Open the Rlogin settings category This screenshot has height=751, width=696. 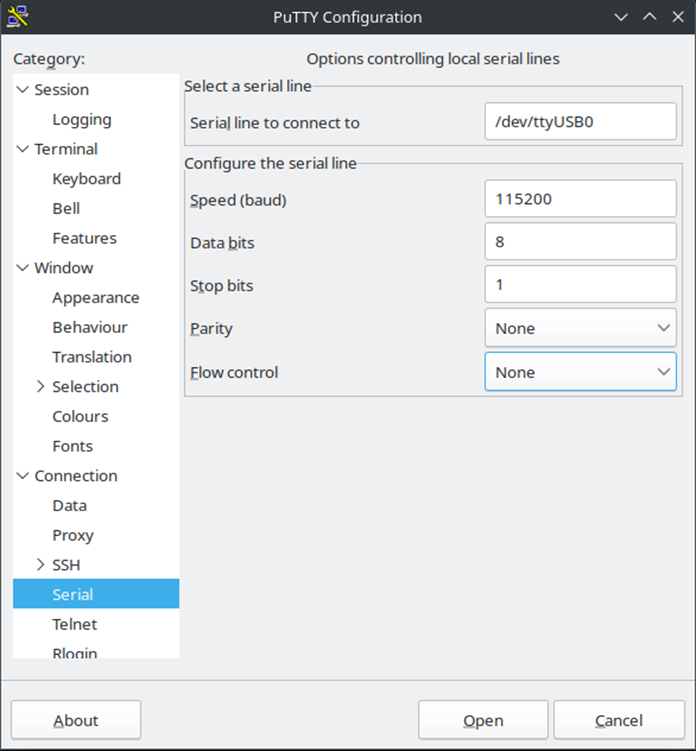click(75, 652)
